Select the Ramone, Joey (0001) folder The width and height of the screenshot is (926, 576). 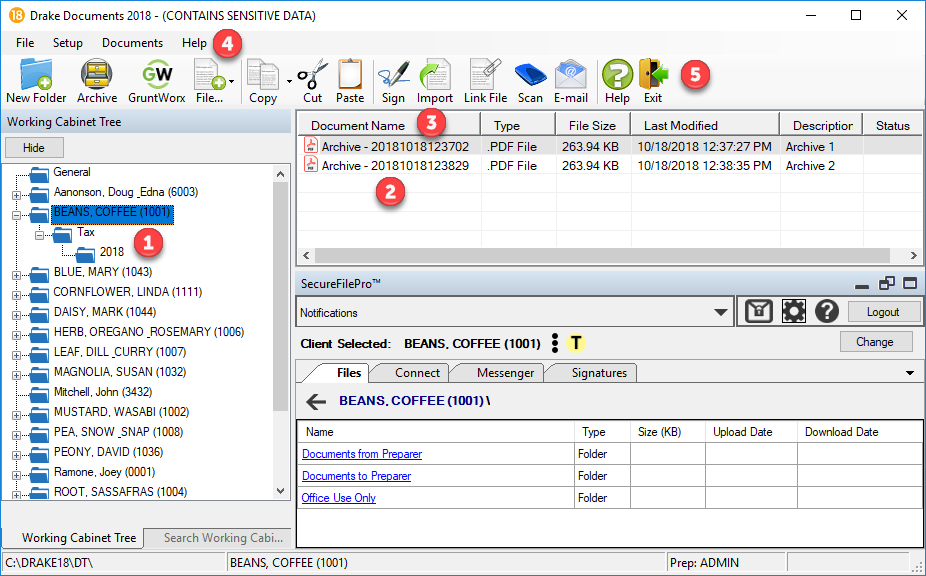(104, 472)
